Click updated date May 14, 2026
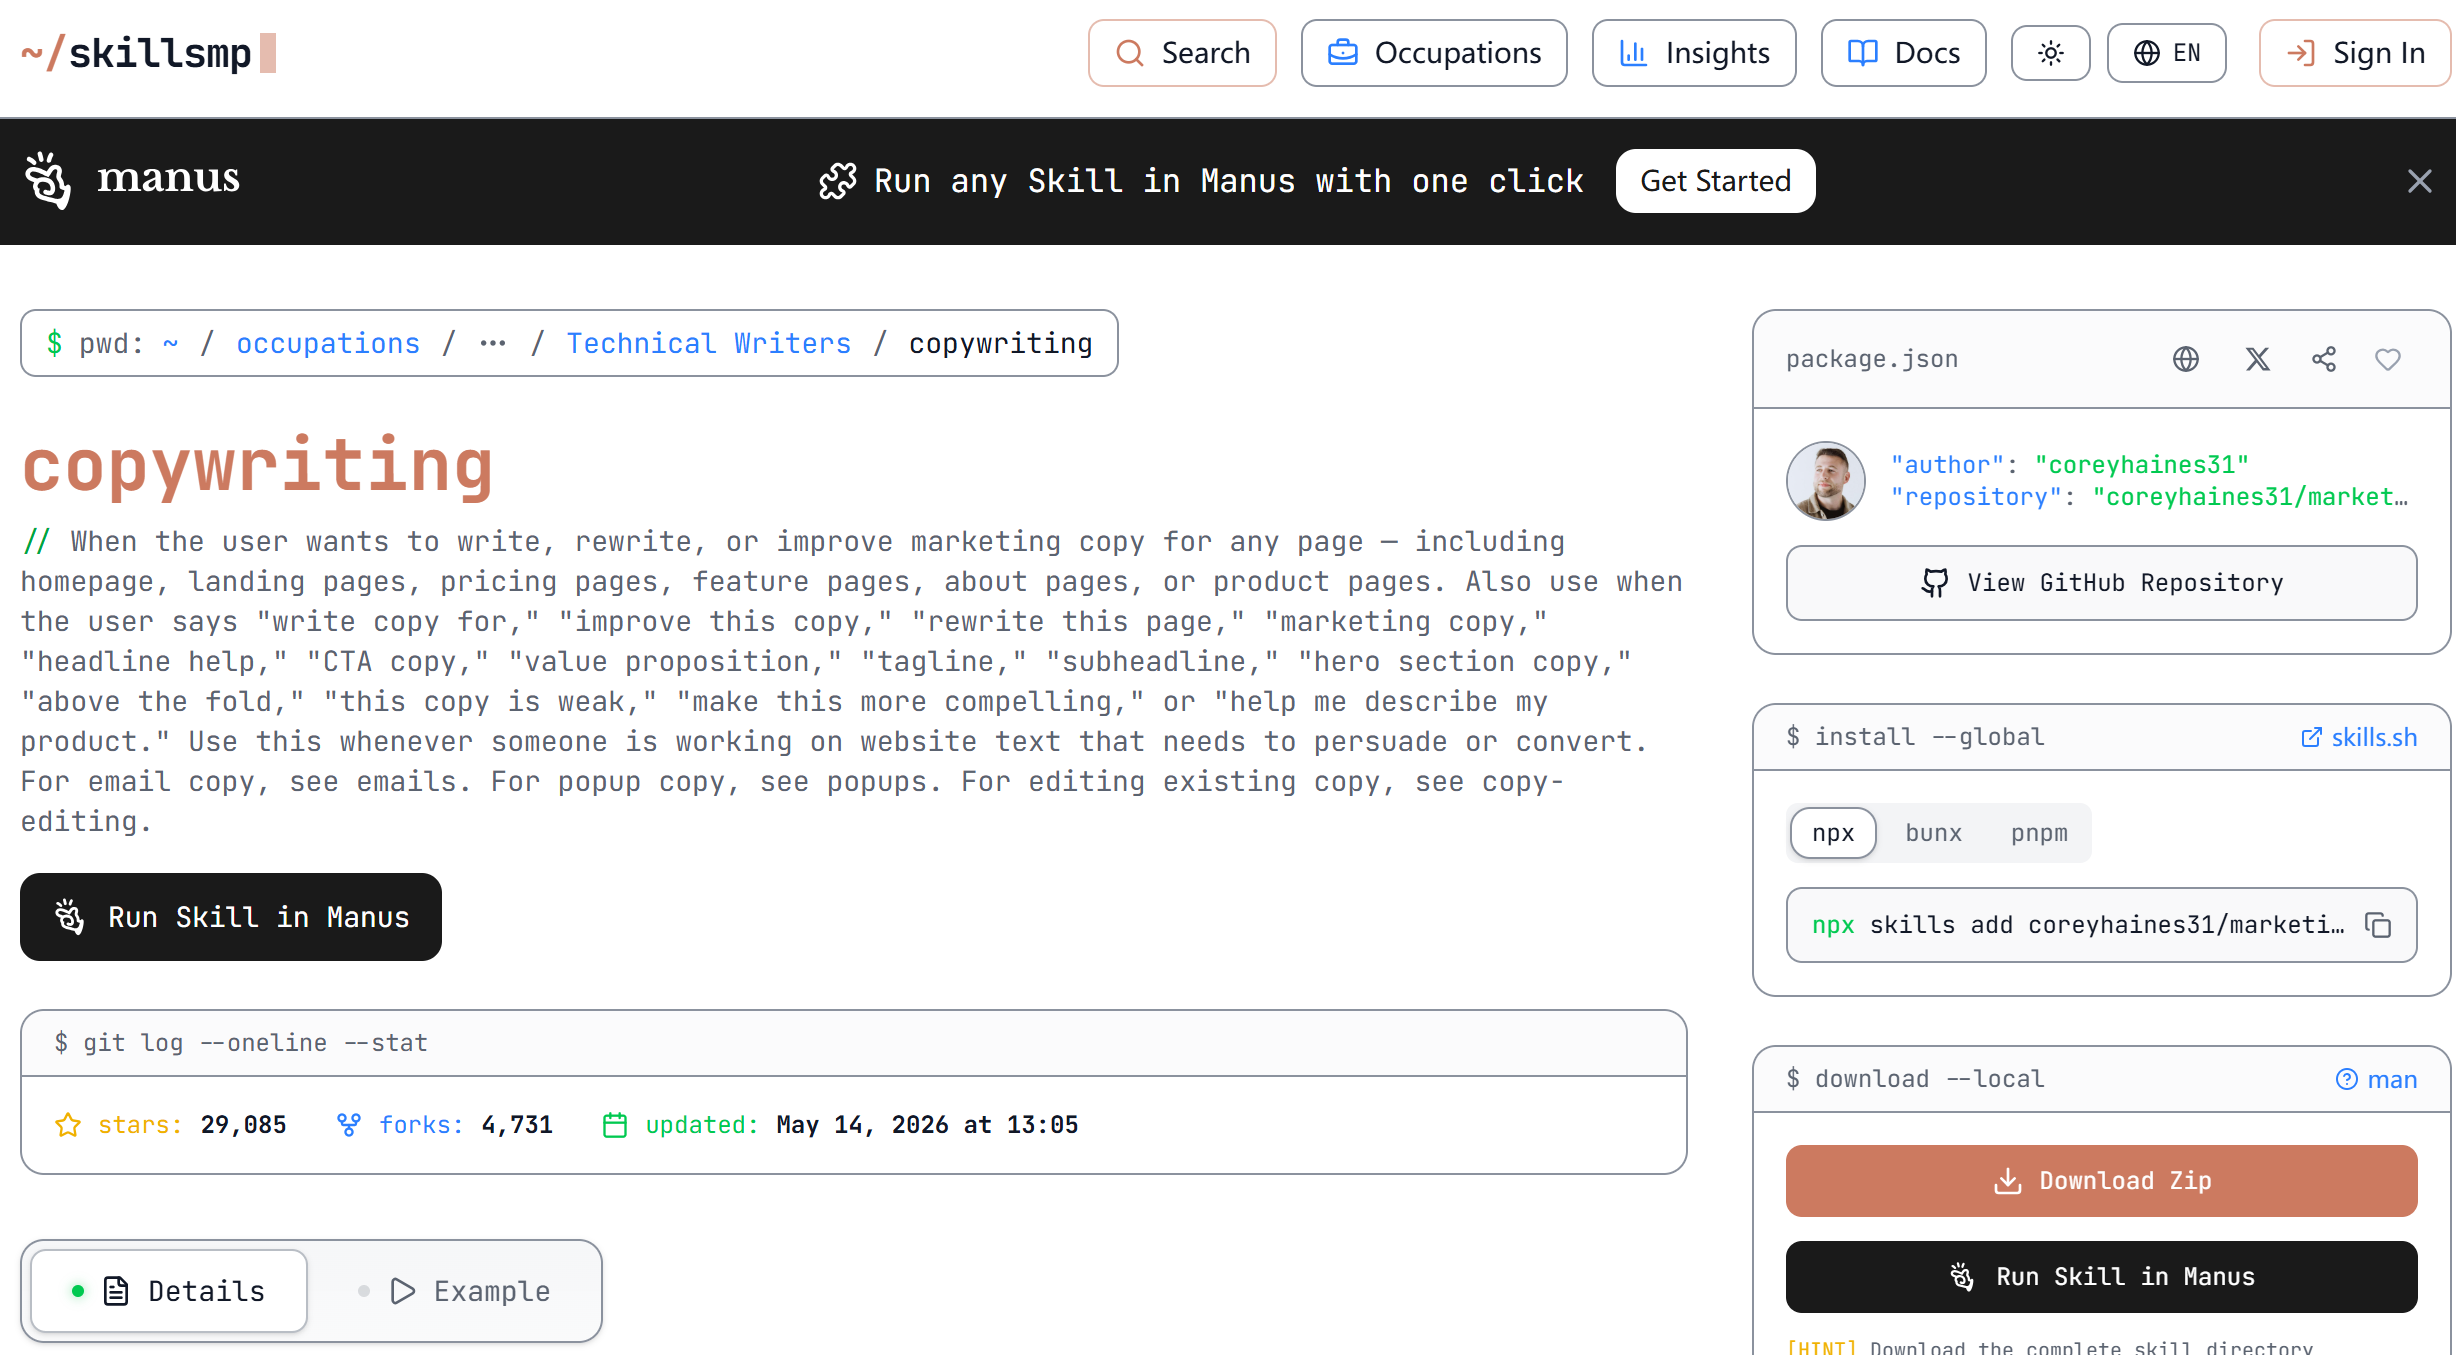Image resolution: width=2456 pixels, height=1355 pixels. click(927, 1125)
